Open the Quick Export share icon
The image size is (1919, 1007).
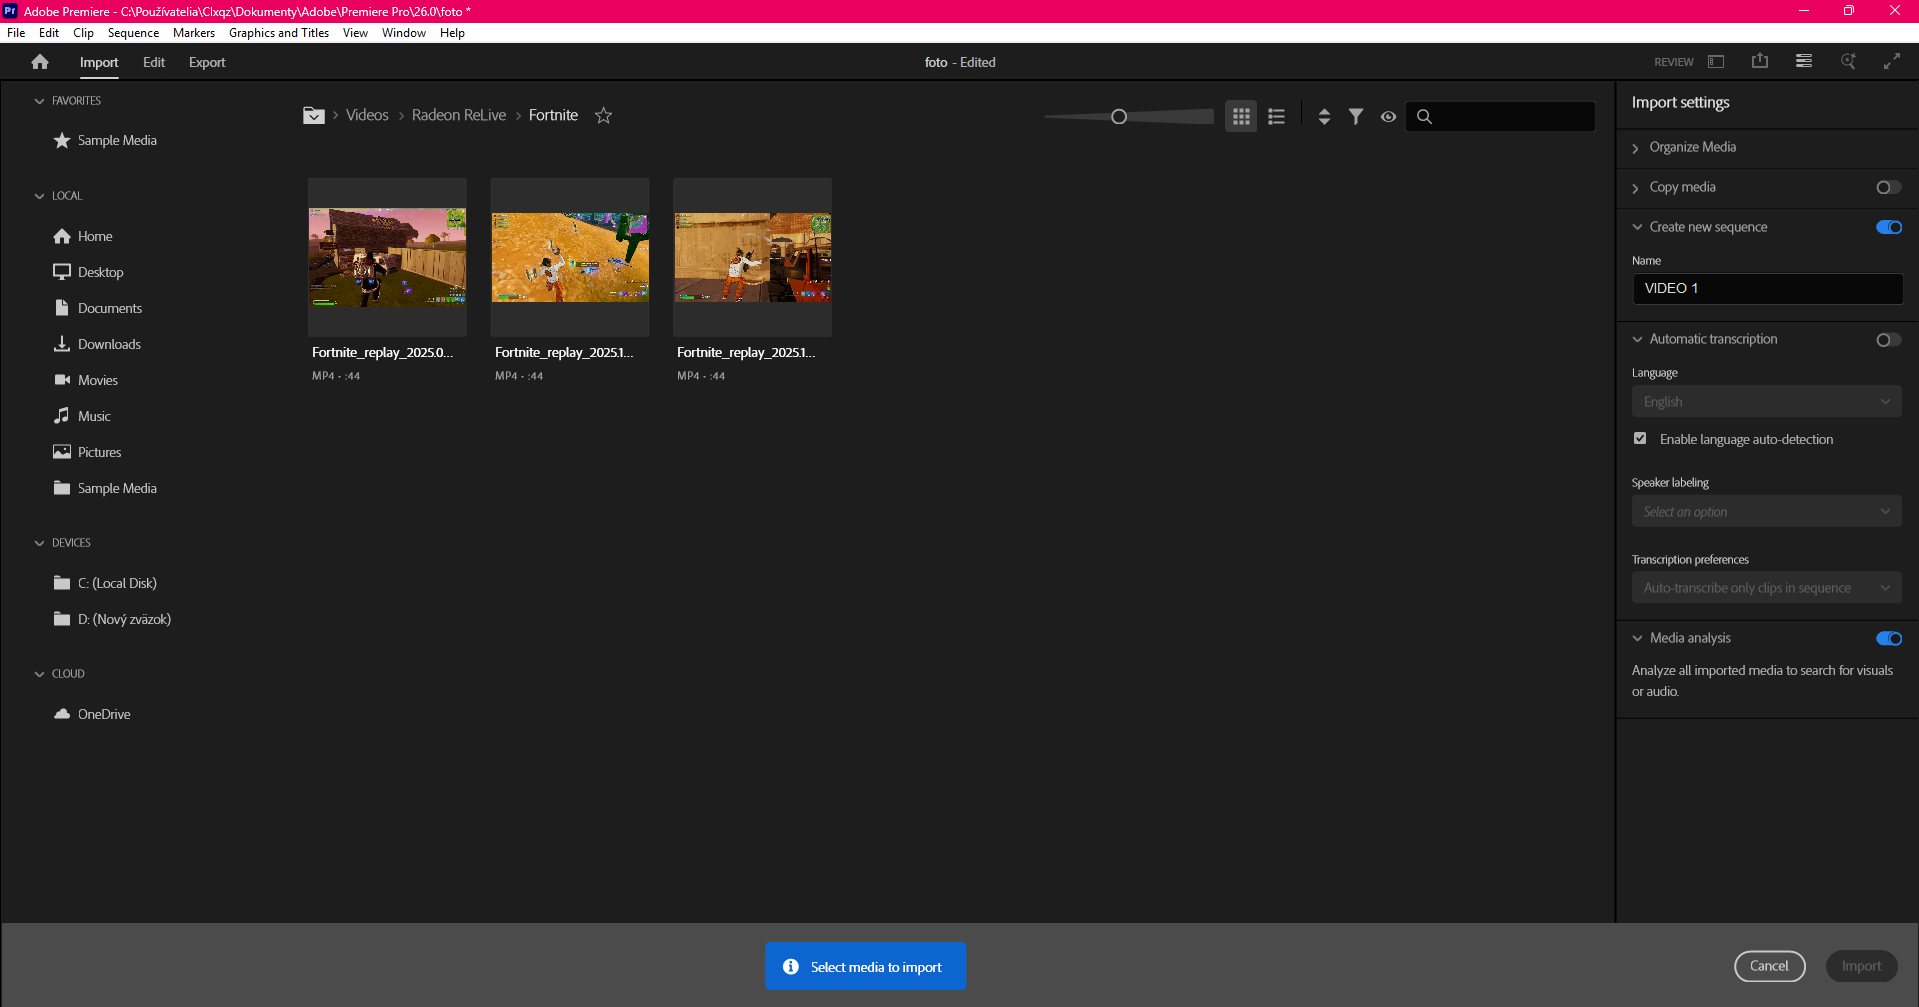click(x=1760, y=62)
